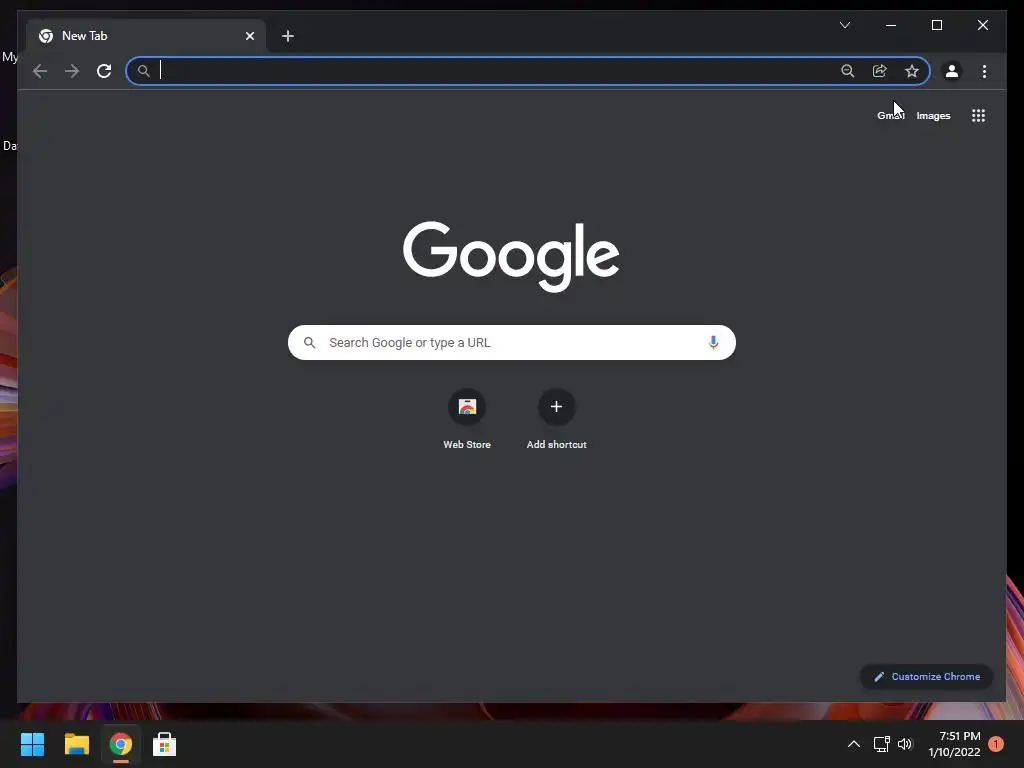
Task: Click the Add shortcut plus button
Action: (556, 407)
